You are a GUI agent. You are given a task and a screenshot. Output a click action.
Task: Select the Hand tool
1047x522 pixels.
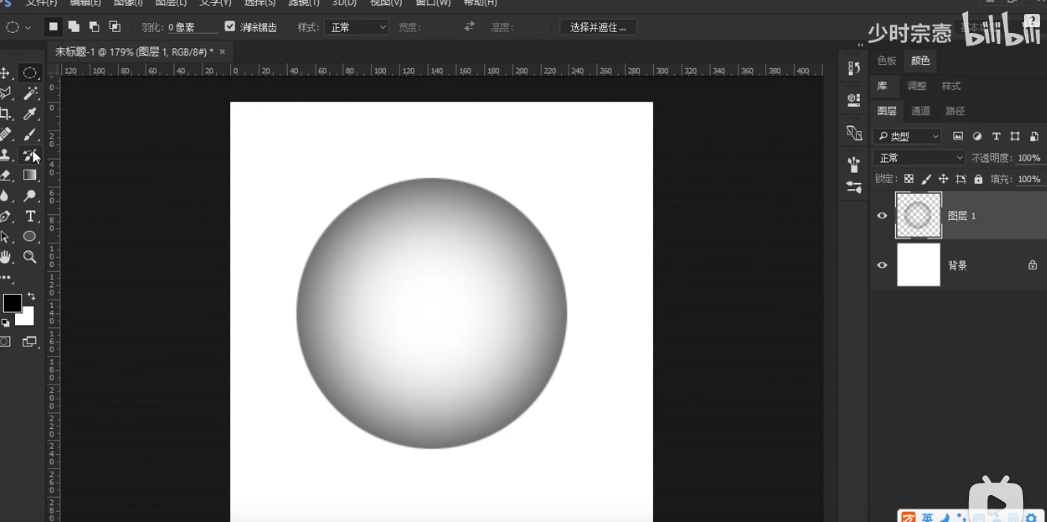(x=5, y=257)
